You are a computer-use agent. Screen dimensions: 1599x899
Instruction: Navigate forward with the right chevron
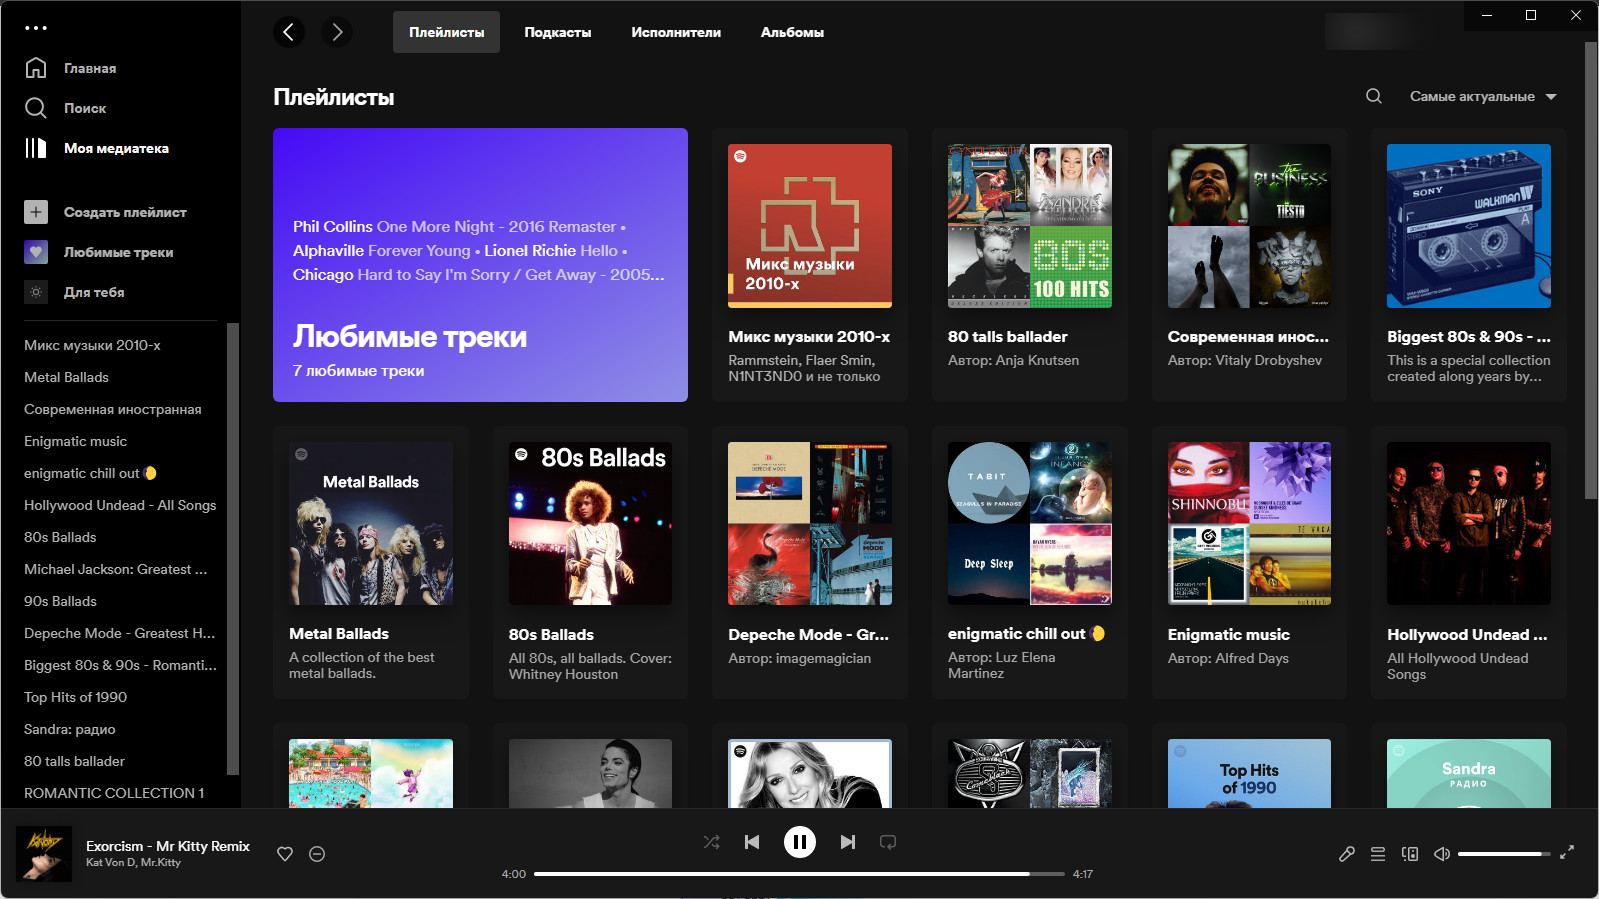click(337, 32)
